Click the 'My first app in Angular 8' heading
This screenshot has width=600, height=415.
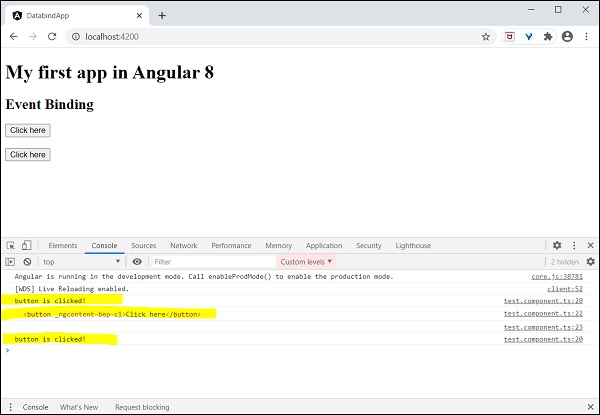click(109, 72)
